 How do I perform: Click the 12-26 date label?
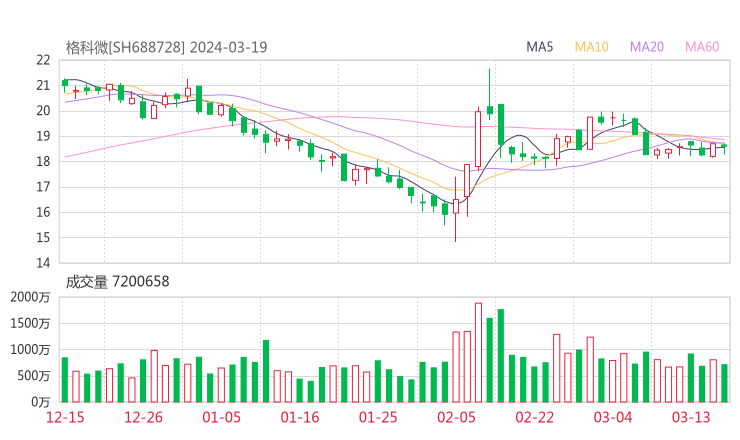143,417
